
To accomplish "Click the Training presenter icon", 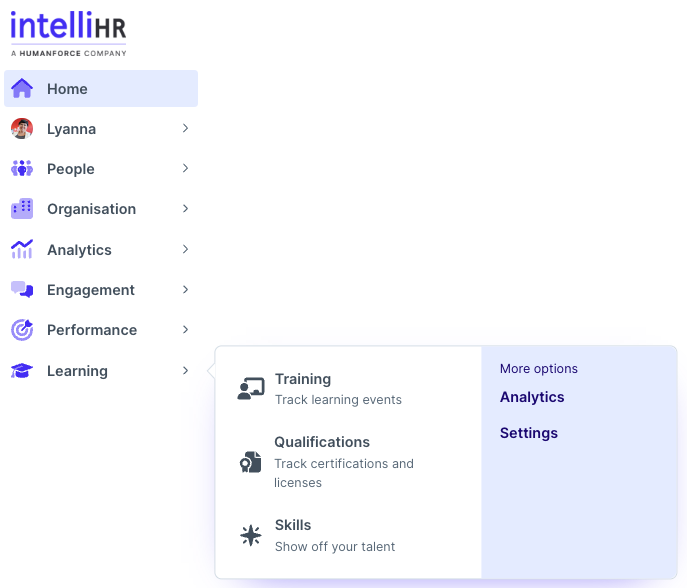I will 251,389.
